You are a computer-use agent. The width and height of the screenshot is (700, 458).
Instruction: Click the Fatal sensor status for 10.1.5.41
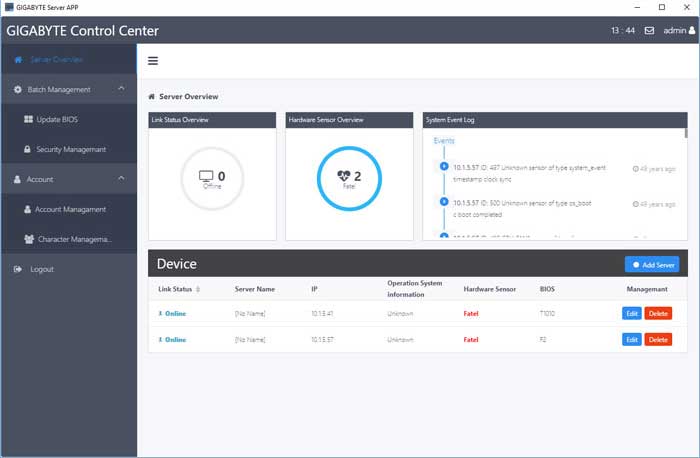[471, 313]
